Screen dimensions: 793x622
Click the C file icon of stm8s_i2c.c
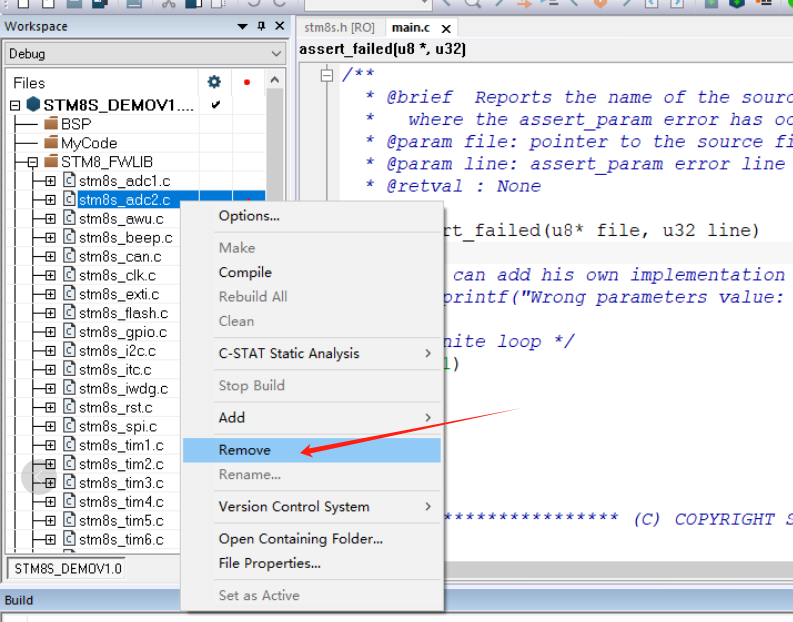(69, 350)
